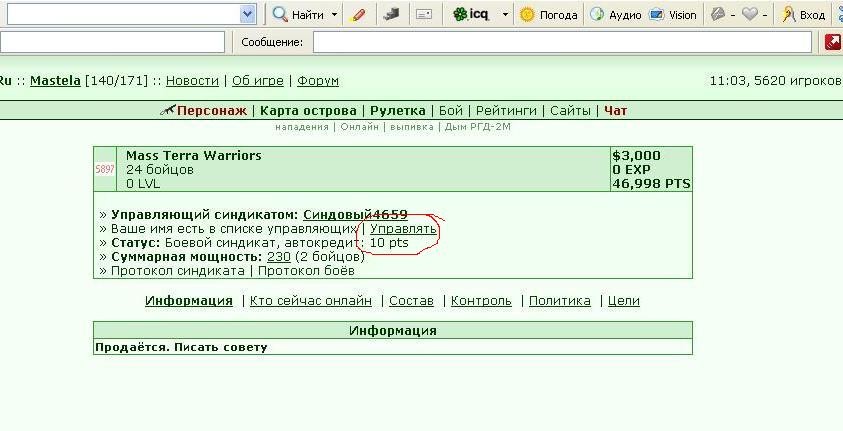Open Карта острова menu item
Viewport: 843px width, 431px height.
pos(308,111)
